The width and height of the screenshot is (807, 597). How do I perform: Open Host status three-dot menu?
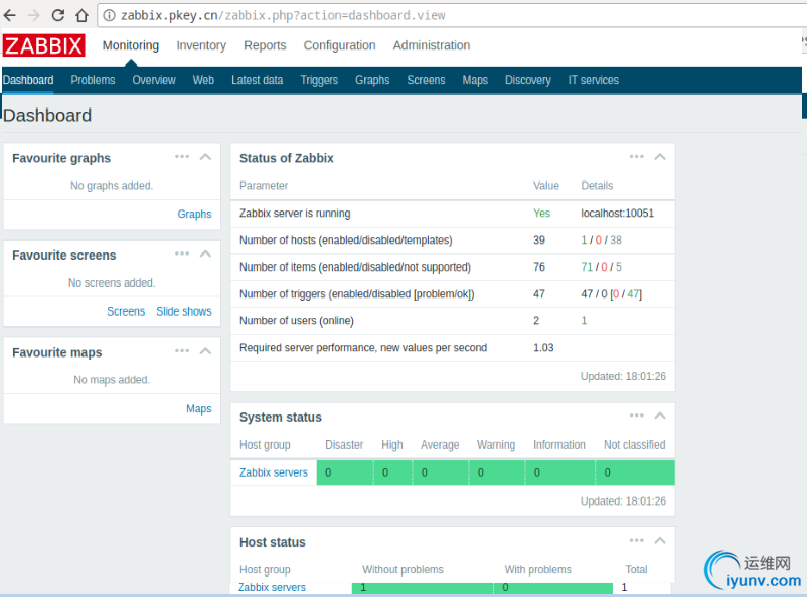pos(637,540)
